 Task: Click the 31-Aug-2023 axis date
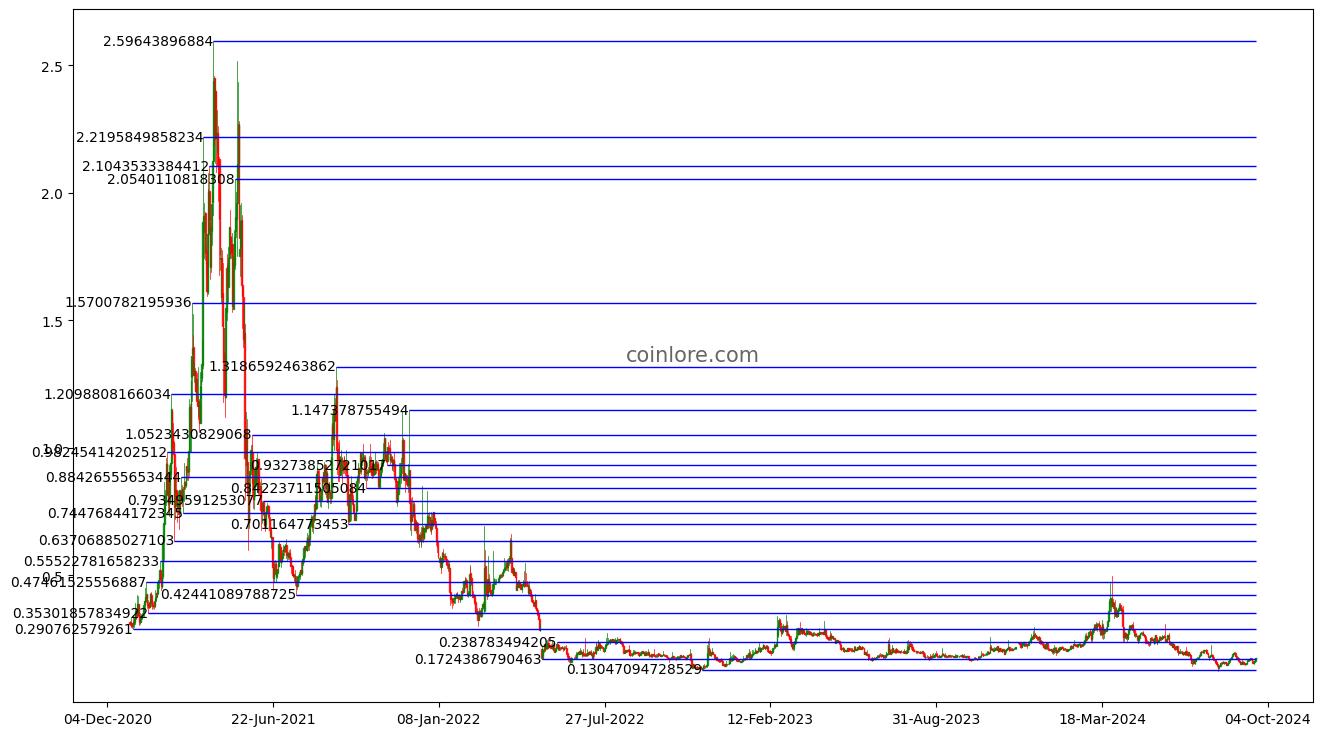click(x=936, y=718)
